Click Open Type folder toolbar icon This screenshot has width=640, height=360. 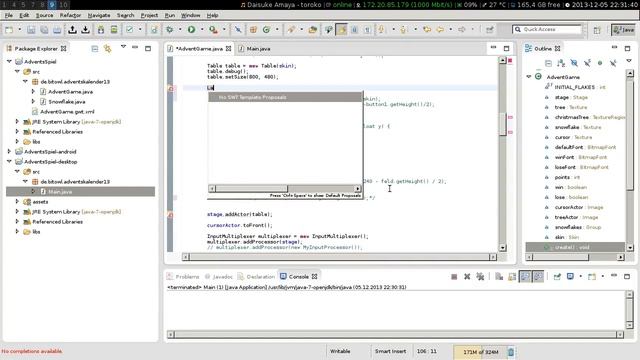(x=313, y=29)
